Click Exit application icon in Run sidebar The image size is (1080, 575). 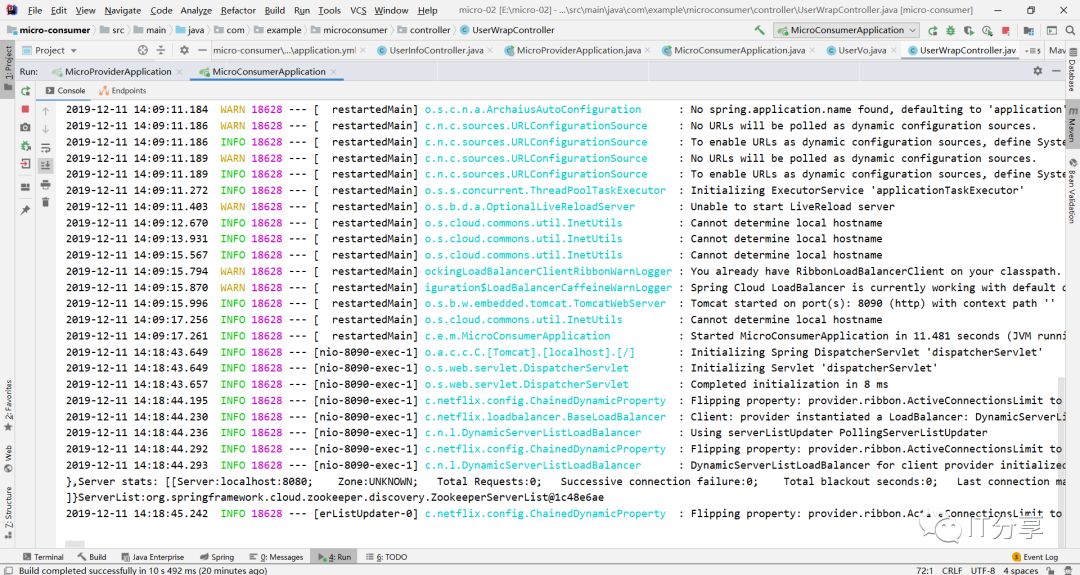point(25,164)
